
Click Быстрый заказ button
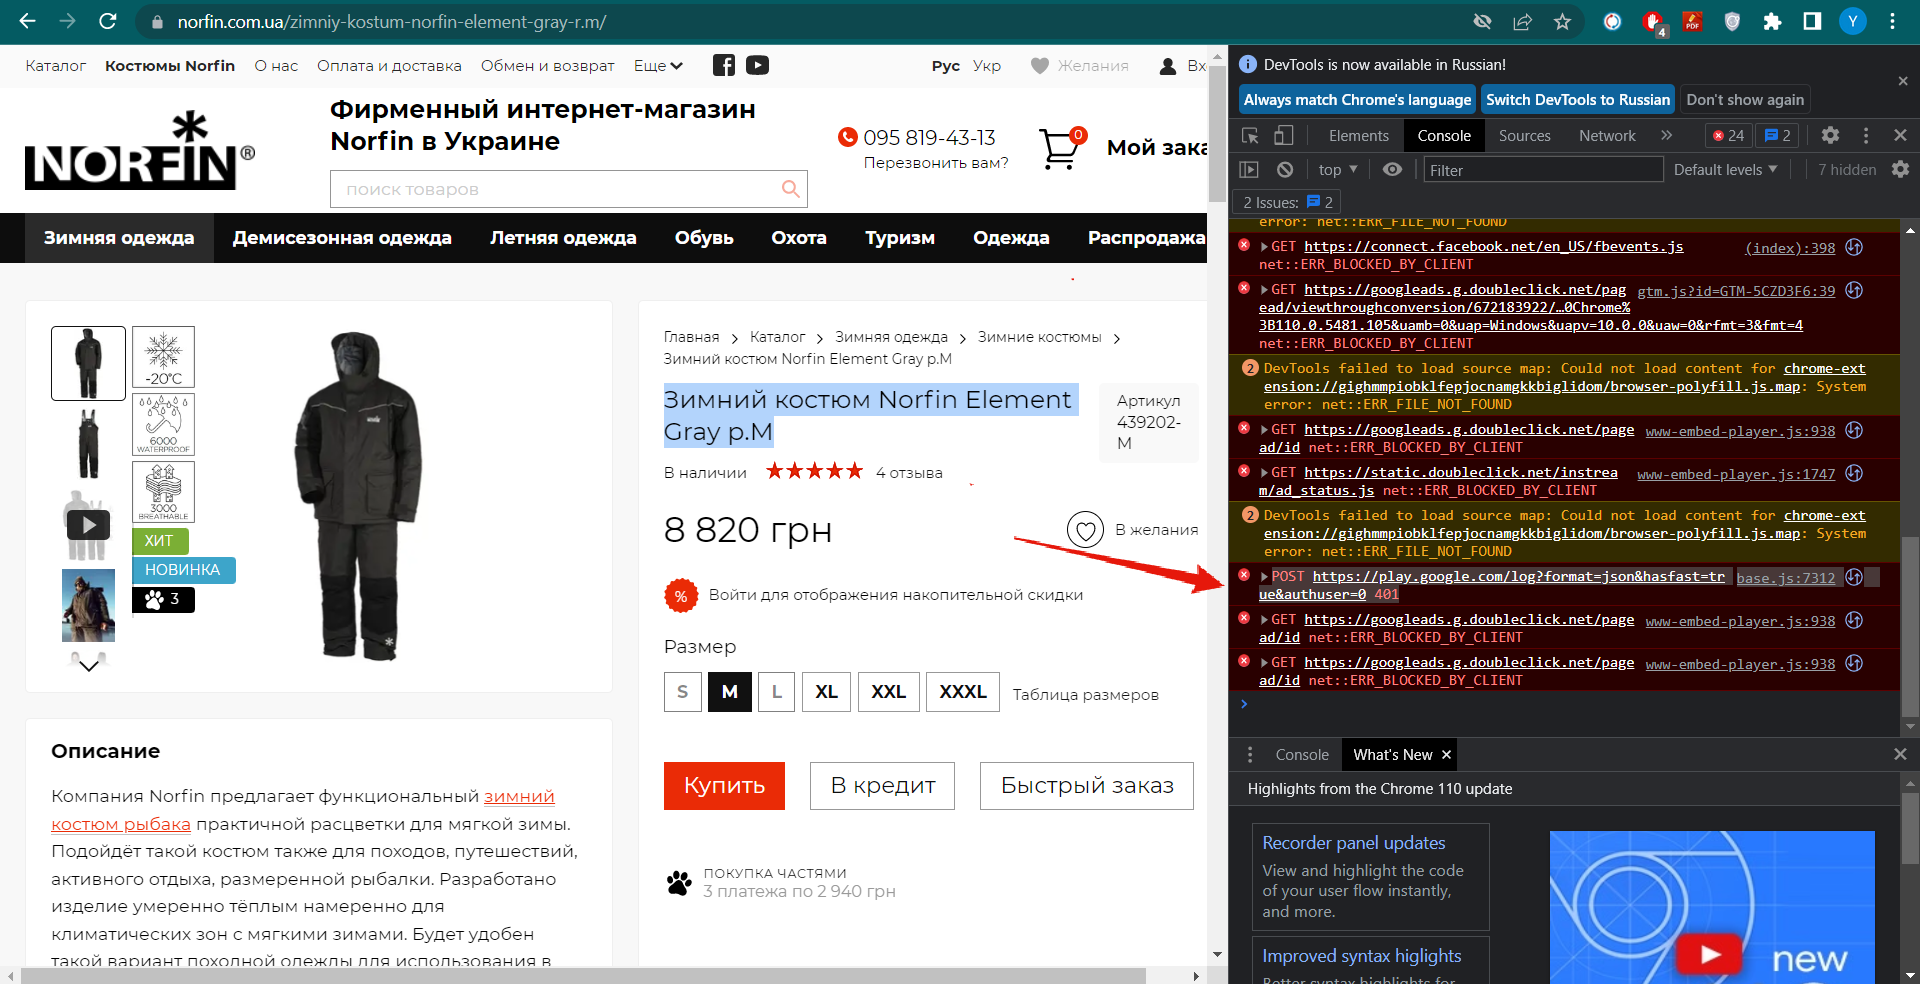tap(1087, 785)
